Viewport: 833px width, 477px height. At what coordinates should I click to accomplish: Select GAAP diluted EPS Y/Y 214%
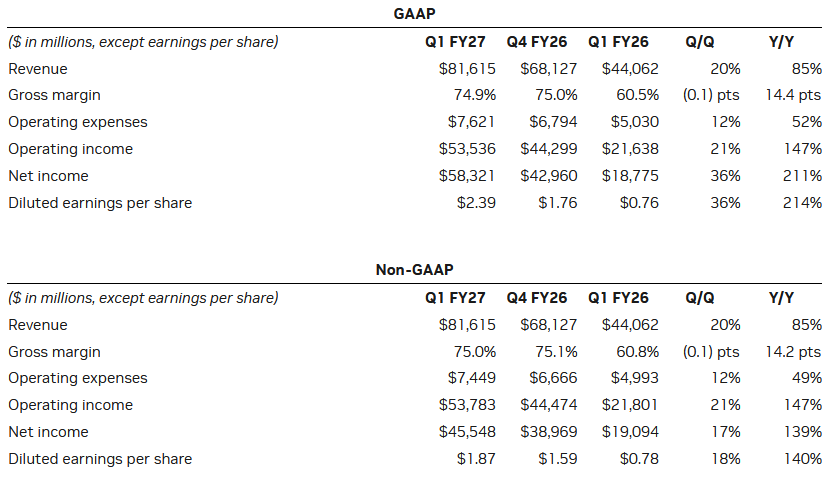[802, 203]
